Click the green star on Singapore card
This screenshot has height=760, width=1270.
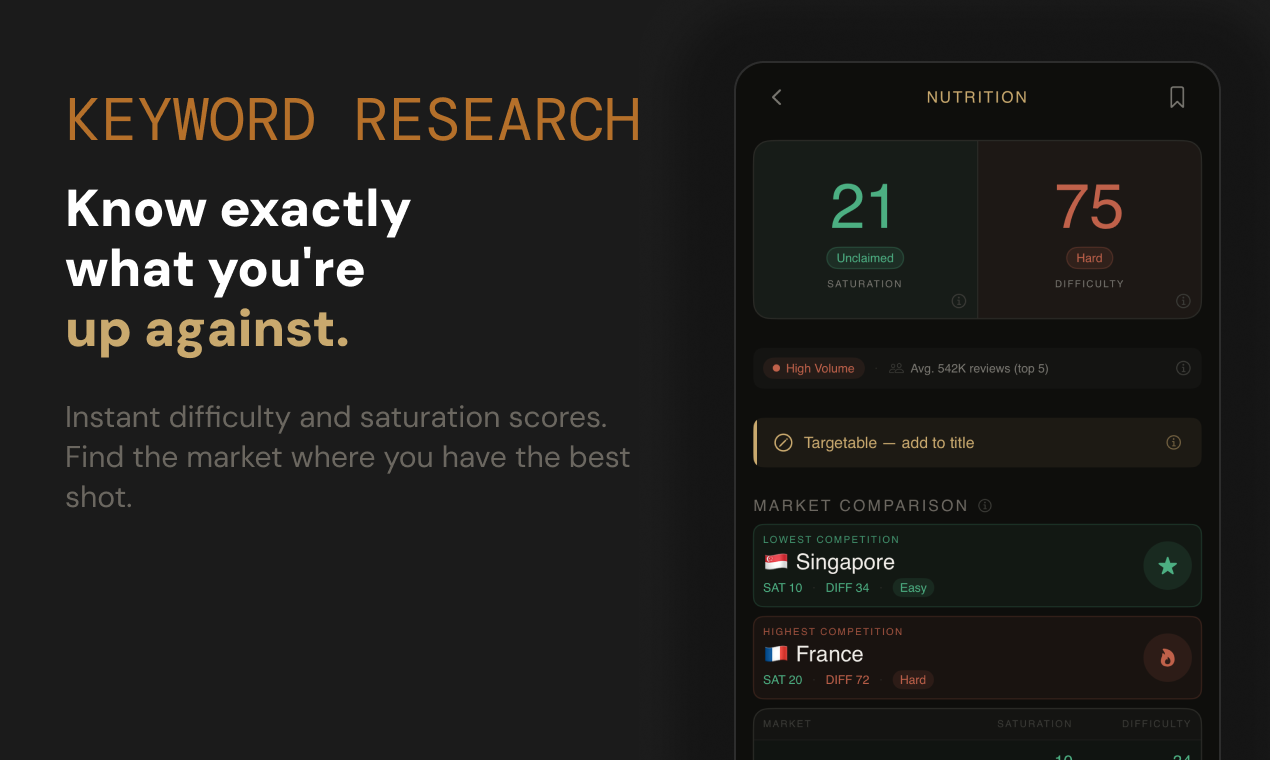[1167, 566]
